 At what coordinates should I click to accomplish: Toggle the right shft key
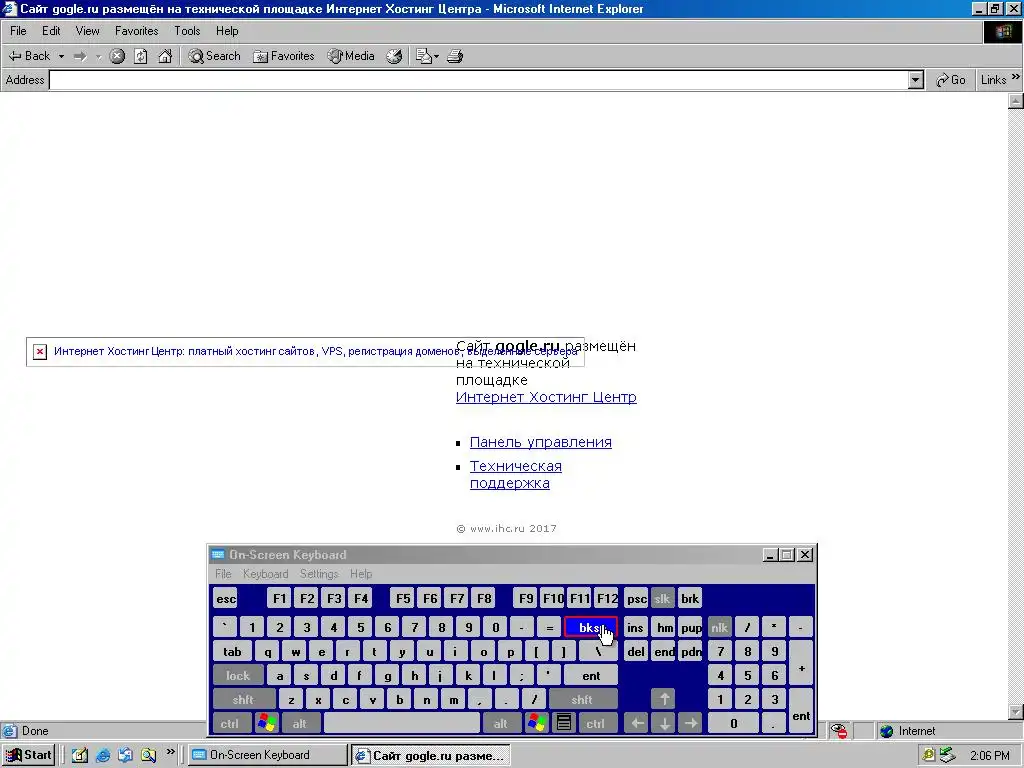pos(583,700)
